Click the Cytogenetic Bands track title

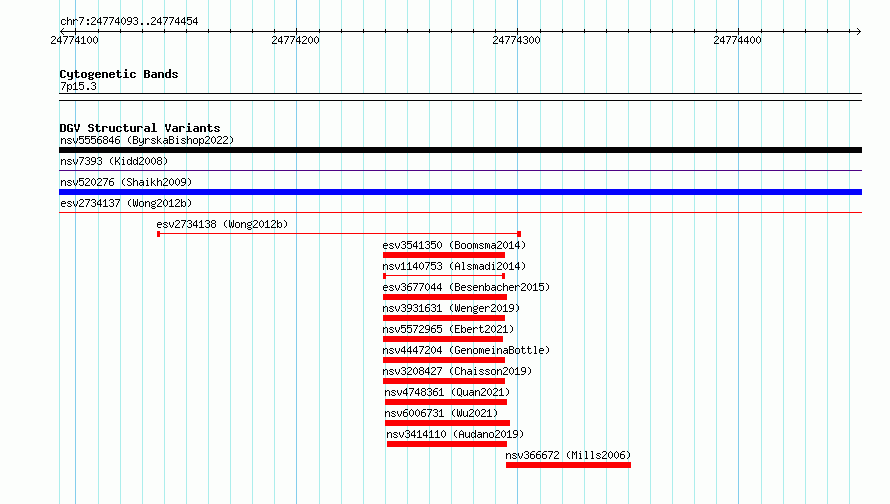pyautogui.click(x=119, y=74)
